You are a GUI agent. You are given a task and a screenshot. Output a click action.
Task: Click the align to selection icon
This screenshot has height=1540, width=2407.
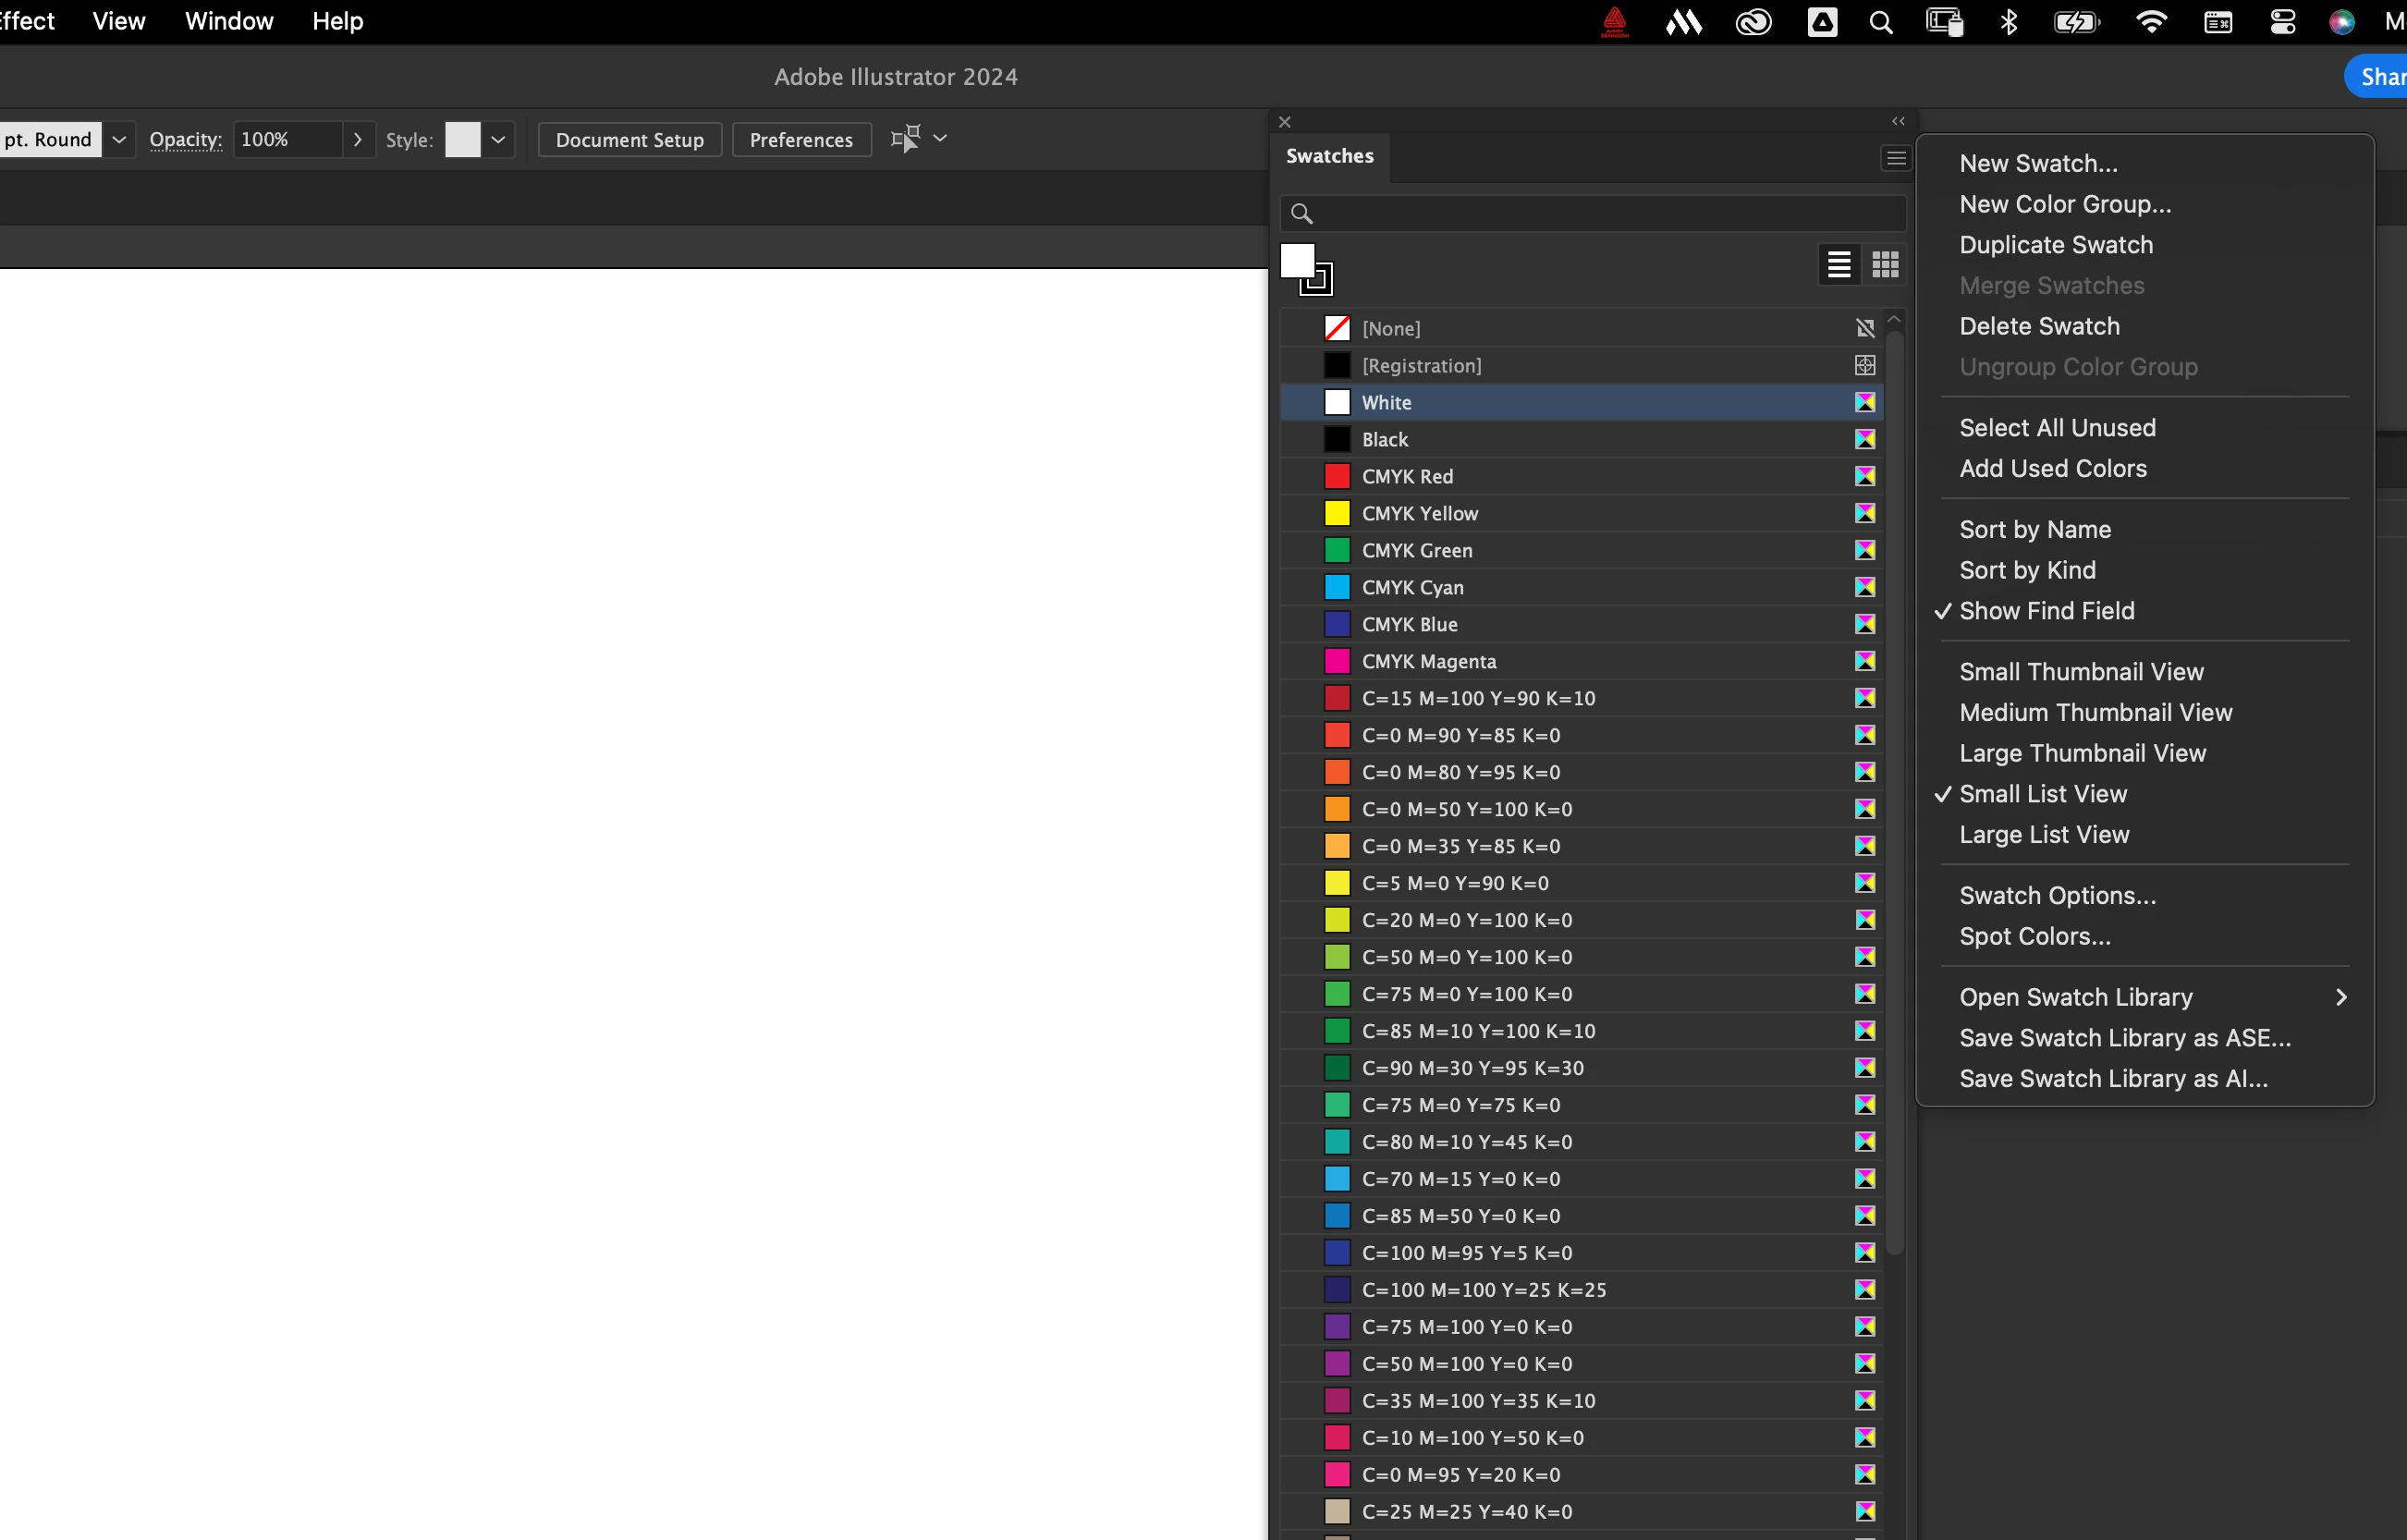(905, 139)
